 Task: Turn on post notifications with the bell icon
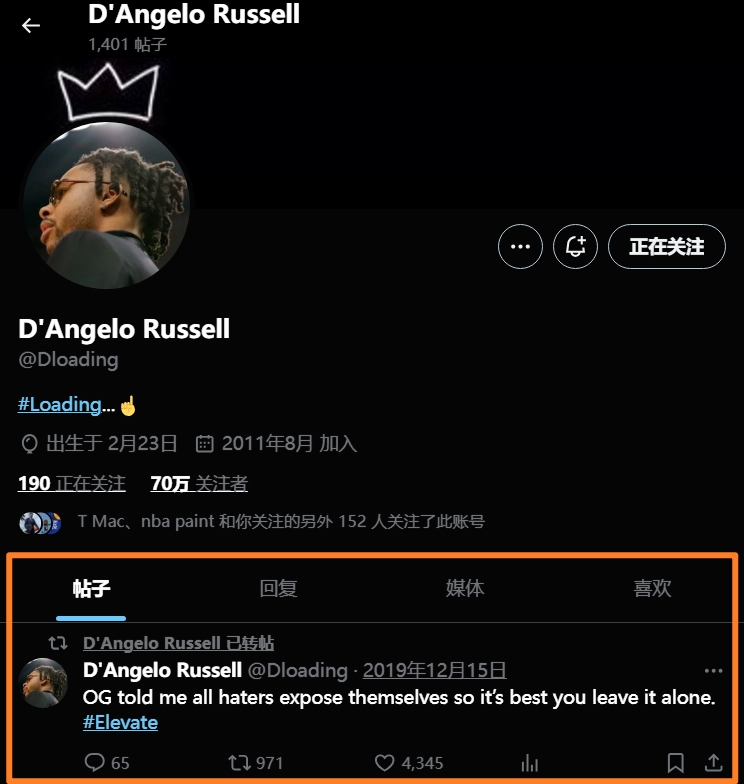pyautogui.click(x=575, y=246)
